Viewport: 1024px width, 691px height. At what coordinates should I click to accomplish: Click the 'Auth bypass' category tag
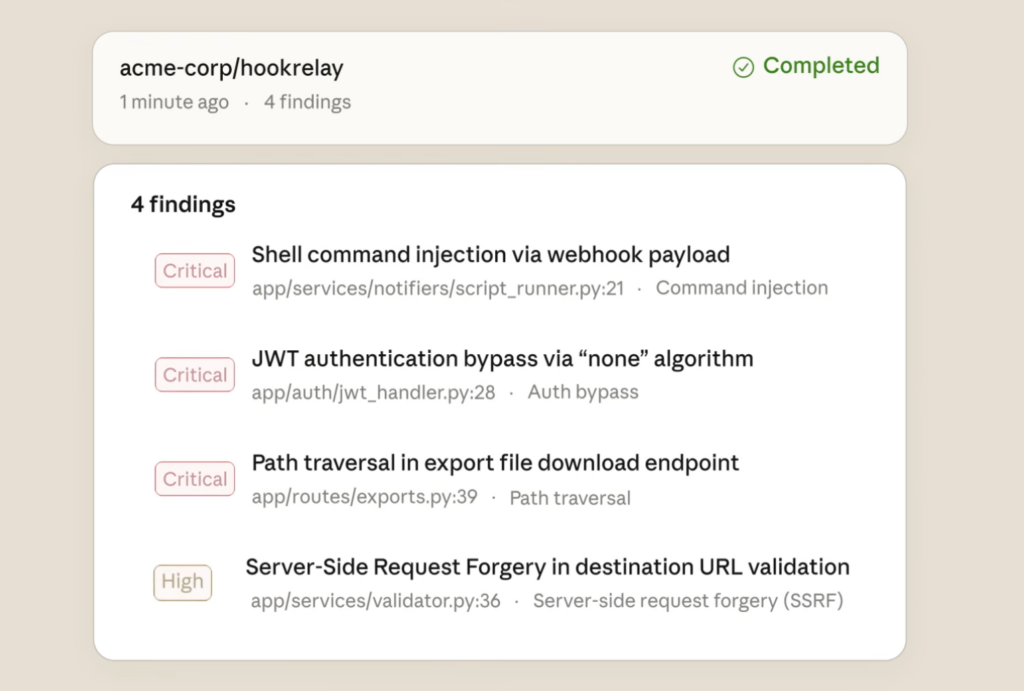(x=583, y=392)
